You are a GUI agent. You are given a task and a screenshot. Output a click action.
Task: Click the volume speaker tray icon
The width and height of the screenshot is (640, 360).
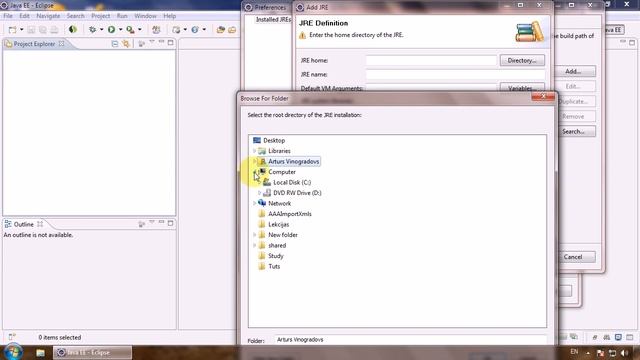point(624,353)
